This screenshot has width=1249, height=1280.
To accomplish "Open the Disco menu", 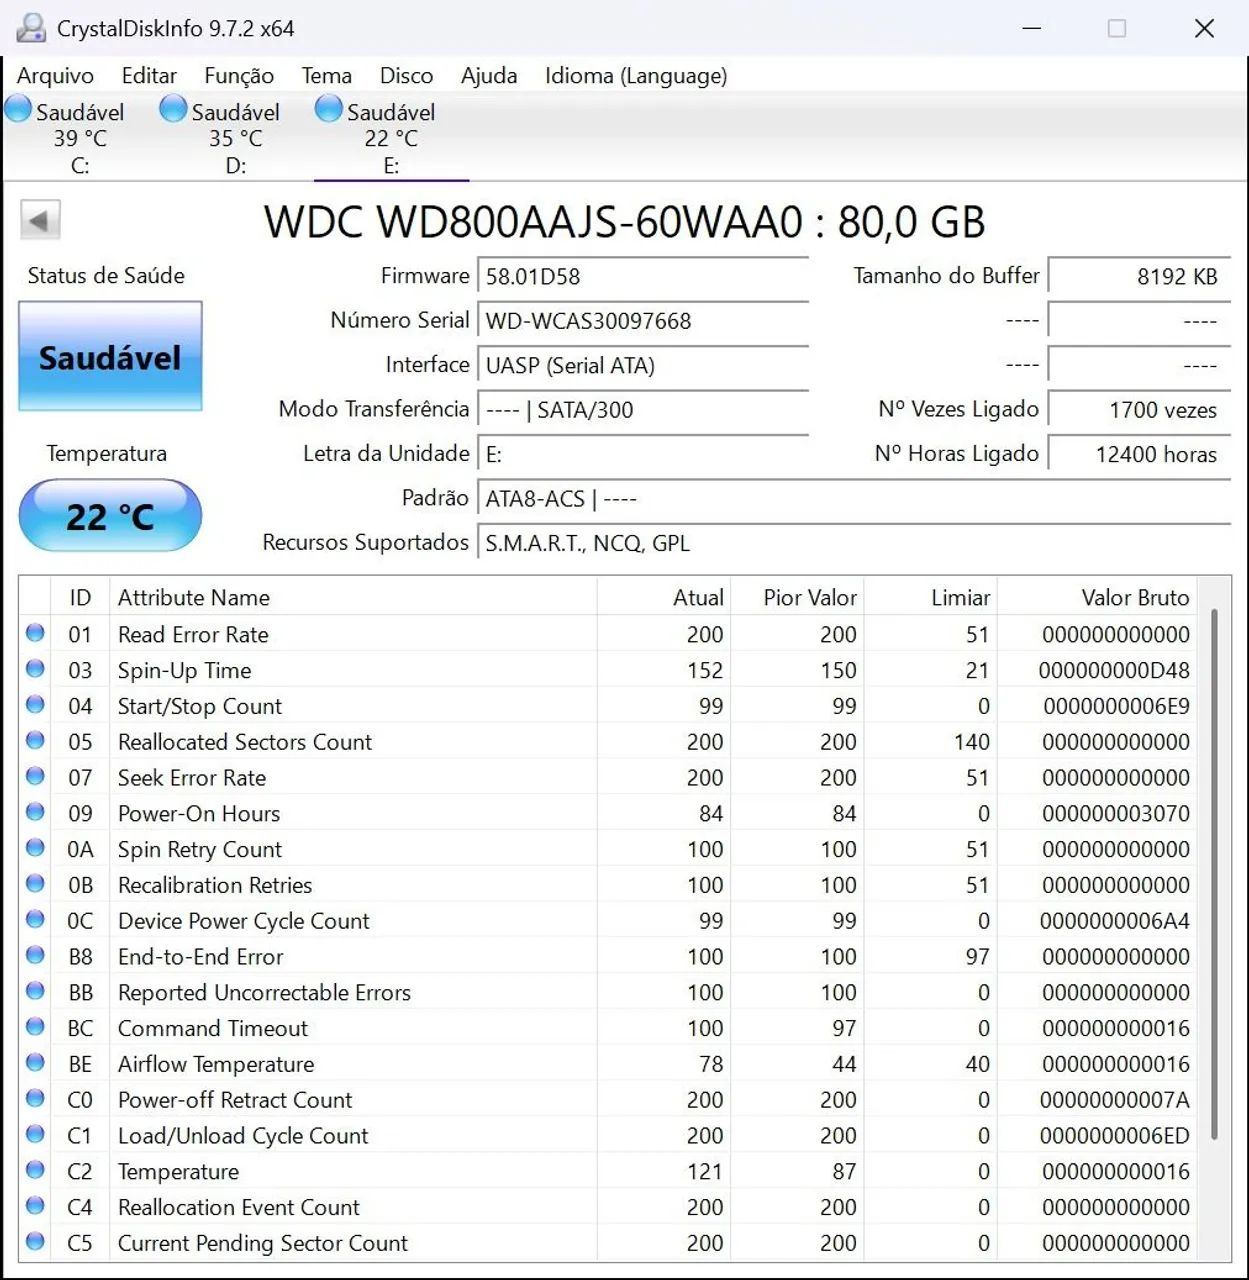I will tap(405, 75).
